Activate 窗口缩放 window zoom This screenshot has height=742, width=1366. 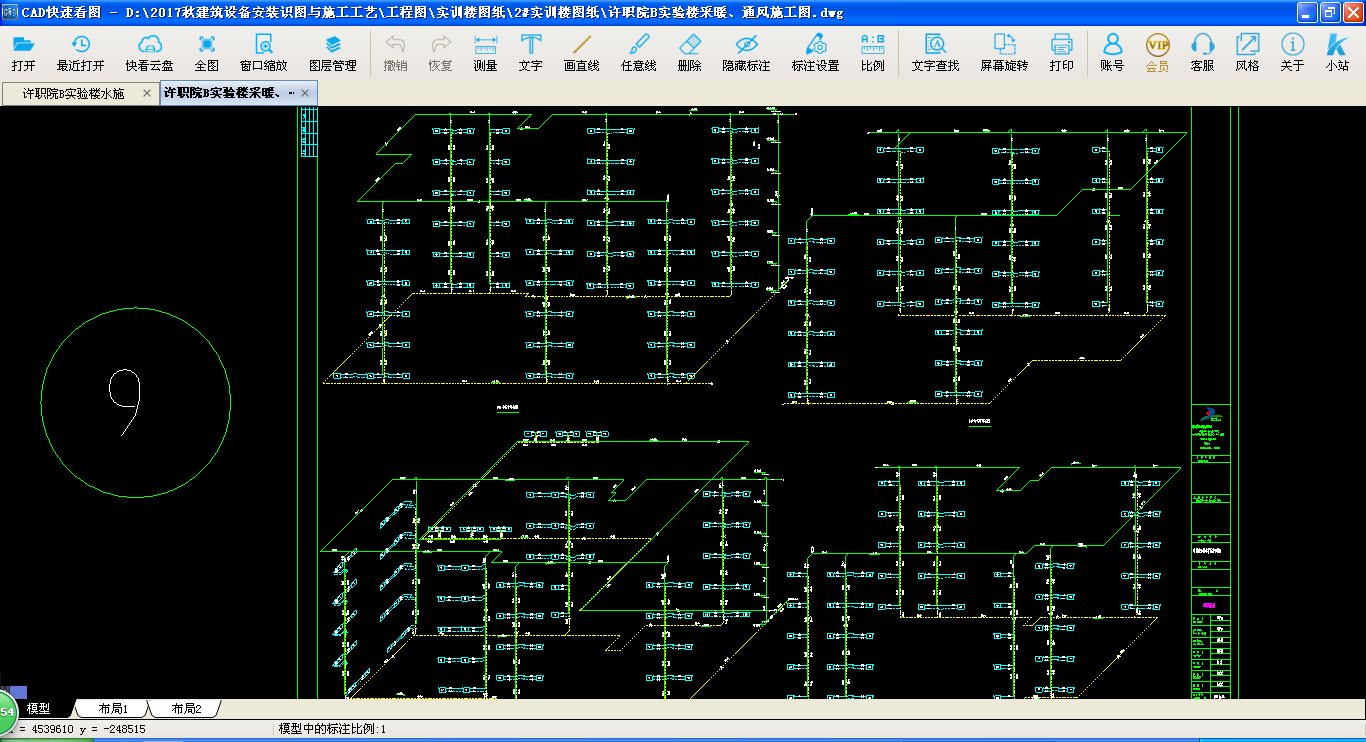pyautogui.click(x=263, y=45)
